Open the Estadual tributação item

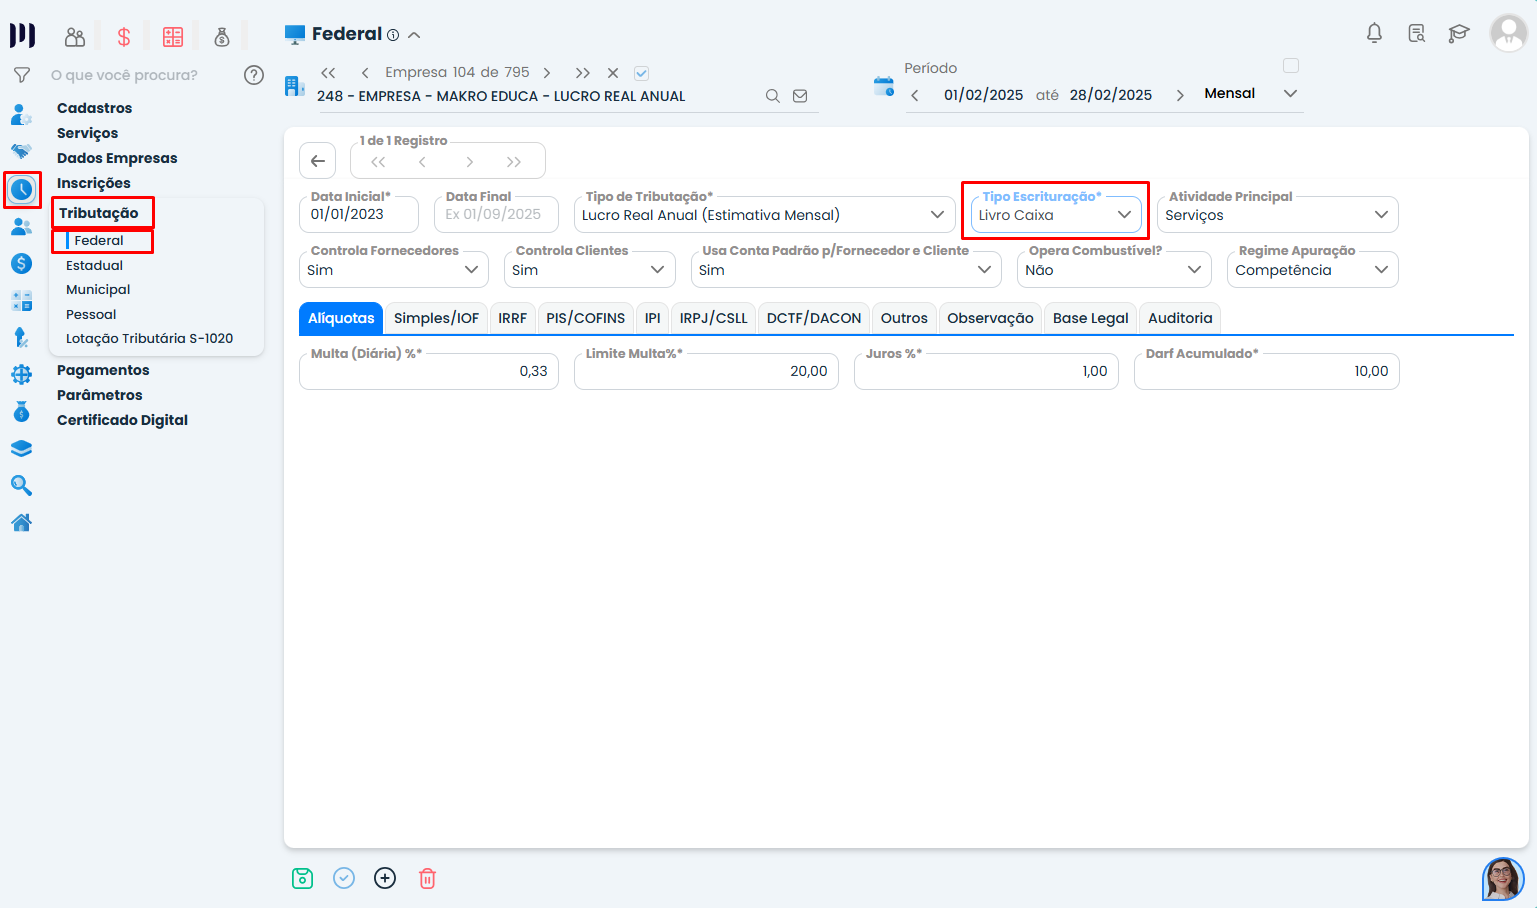(x=94, y=265)
